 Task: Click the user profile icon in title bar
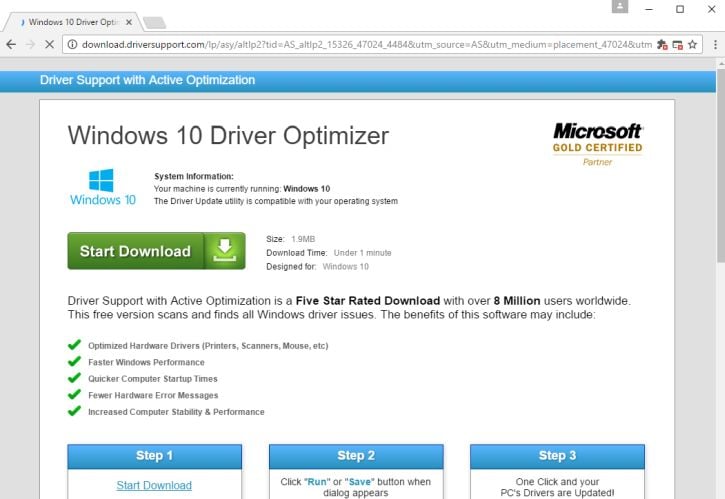tap(620, 6)
